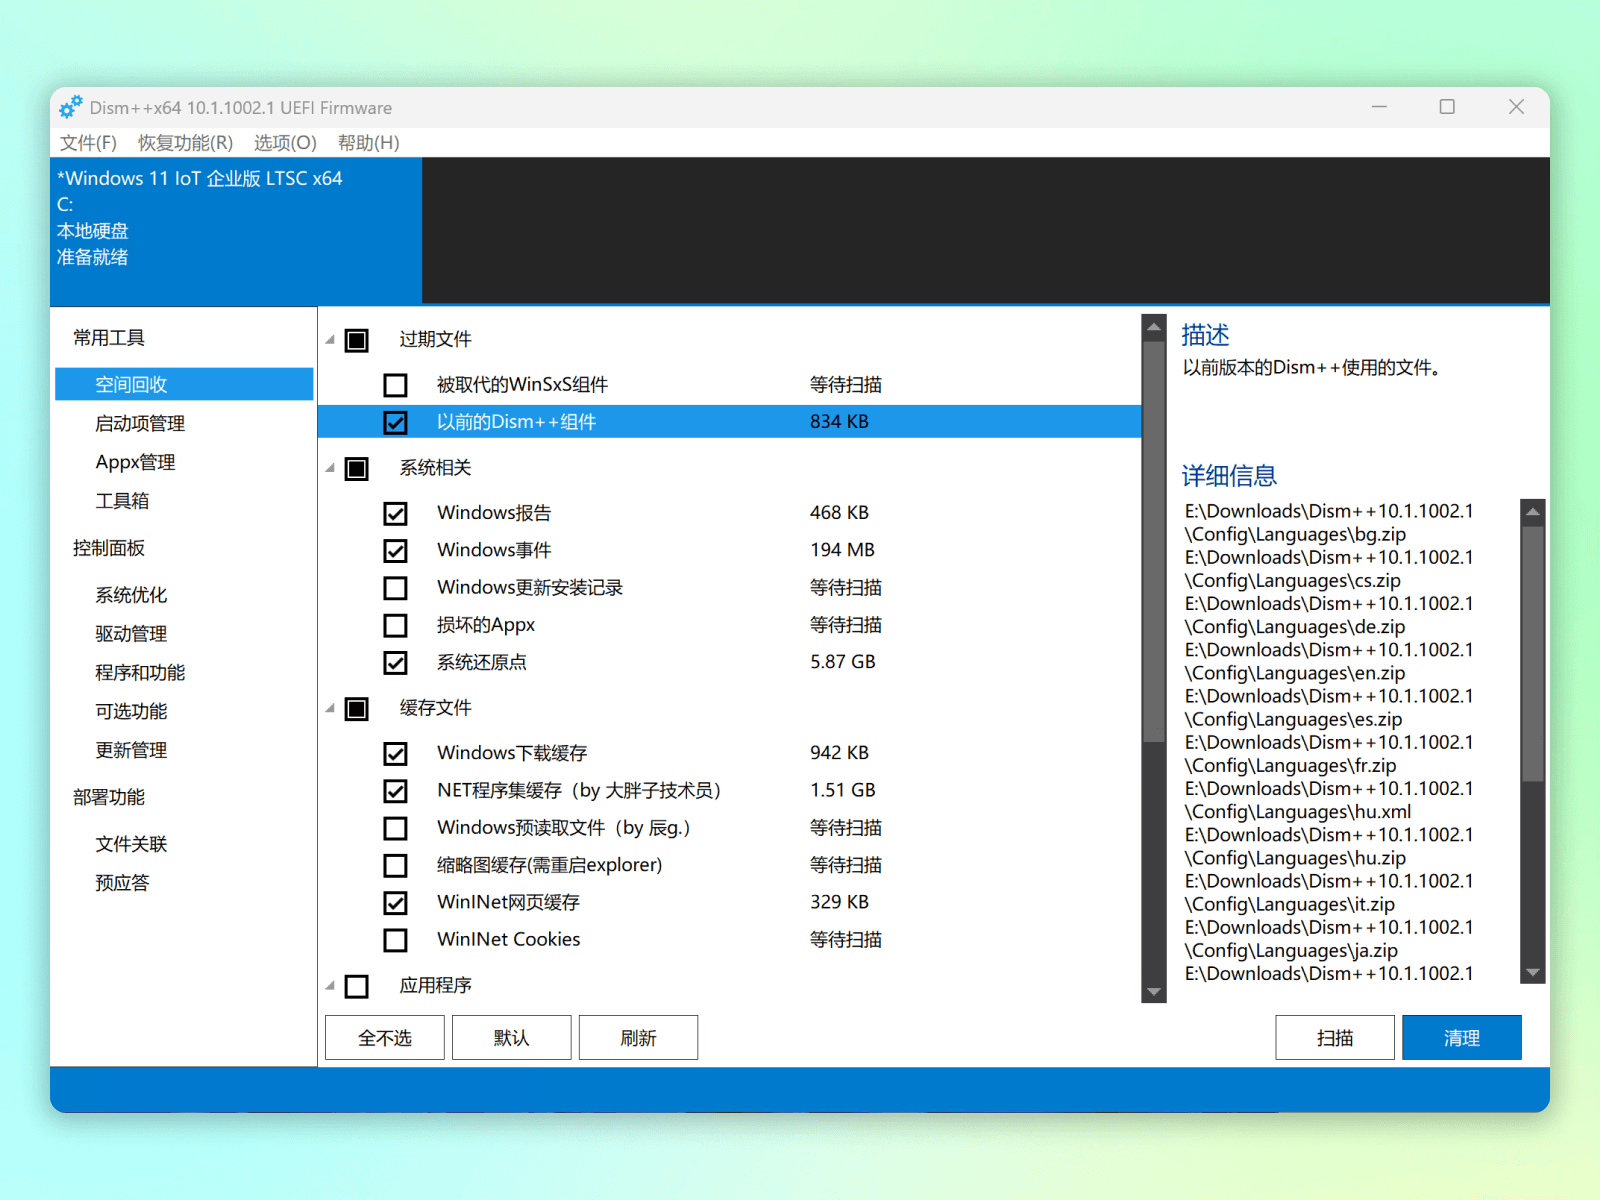The width and height of the screenshot is (1600, 1200).
Task: Click the 扫描 button
Action: 1335,1038
